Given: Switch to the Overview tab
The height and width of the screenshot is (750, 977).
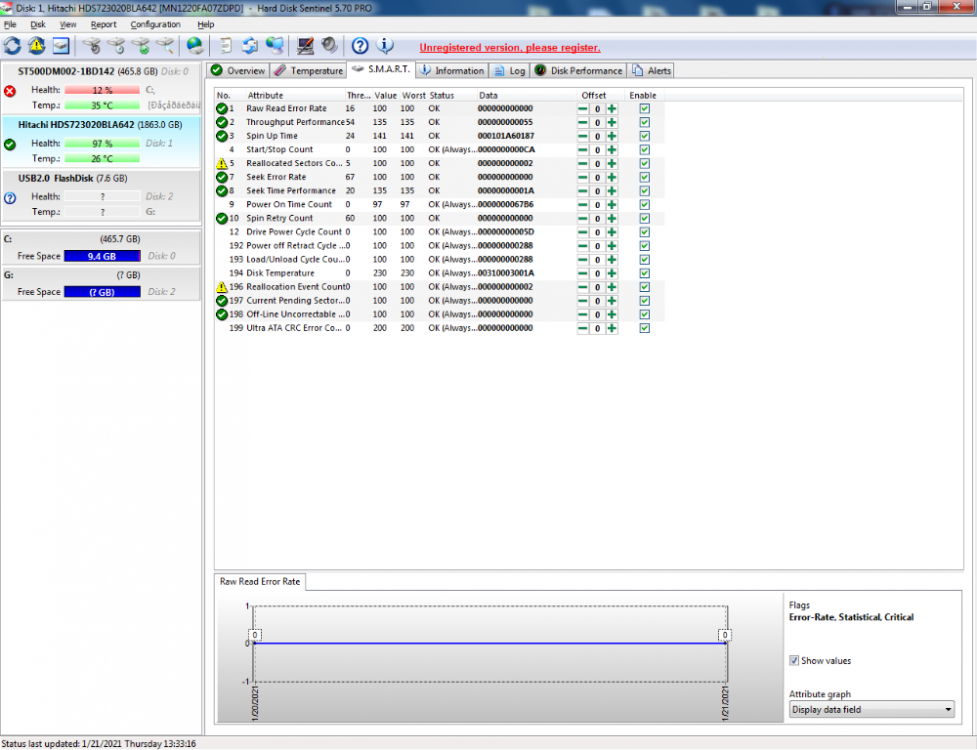Looking at the screenshot, I should coord(238,70).
